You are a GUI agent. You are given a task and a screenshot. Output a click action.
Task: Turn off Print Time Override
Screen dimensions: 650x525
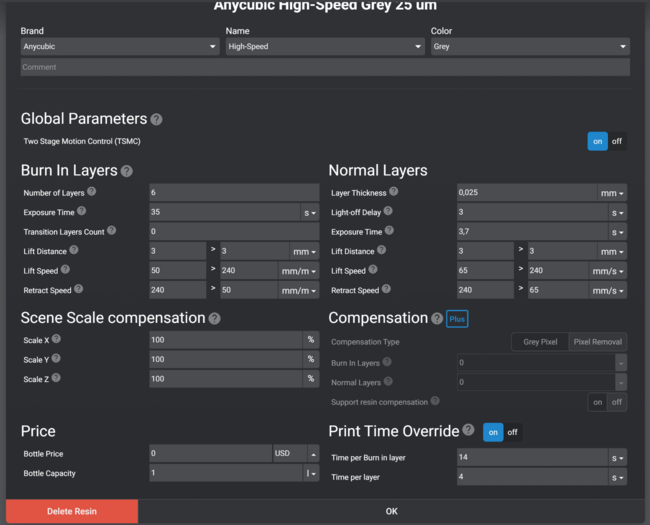click(512, 432)
